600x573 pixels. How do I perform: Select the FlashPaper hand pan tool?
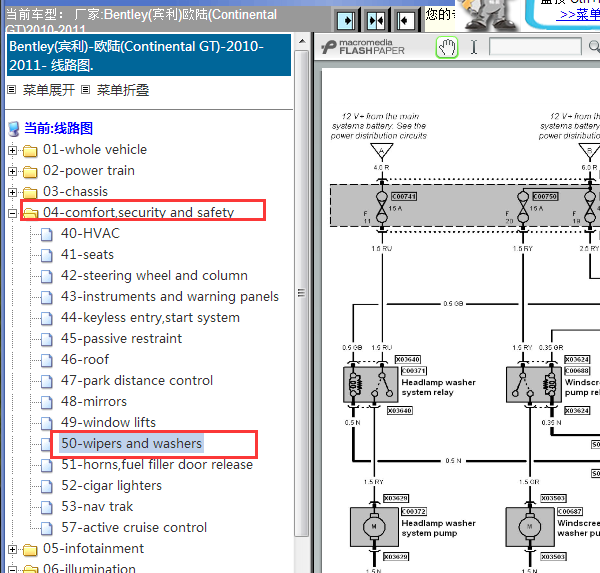pos(447,47)
